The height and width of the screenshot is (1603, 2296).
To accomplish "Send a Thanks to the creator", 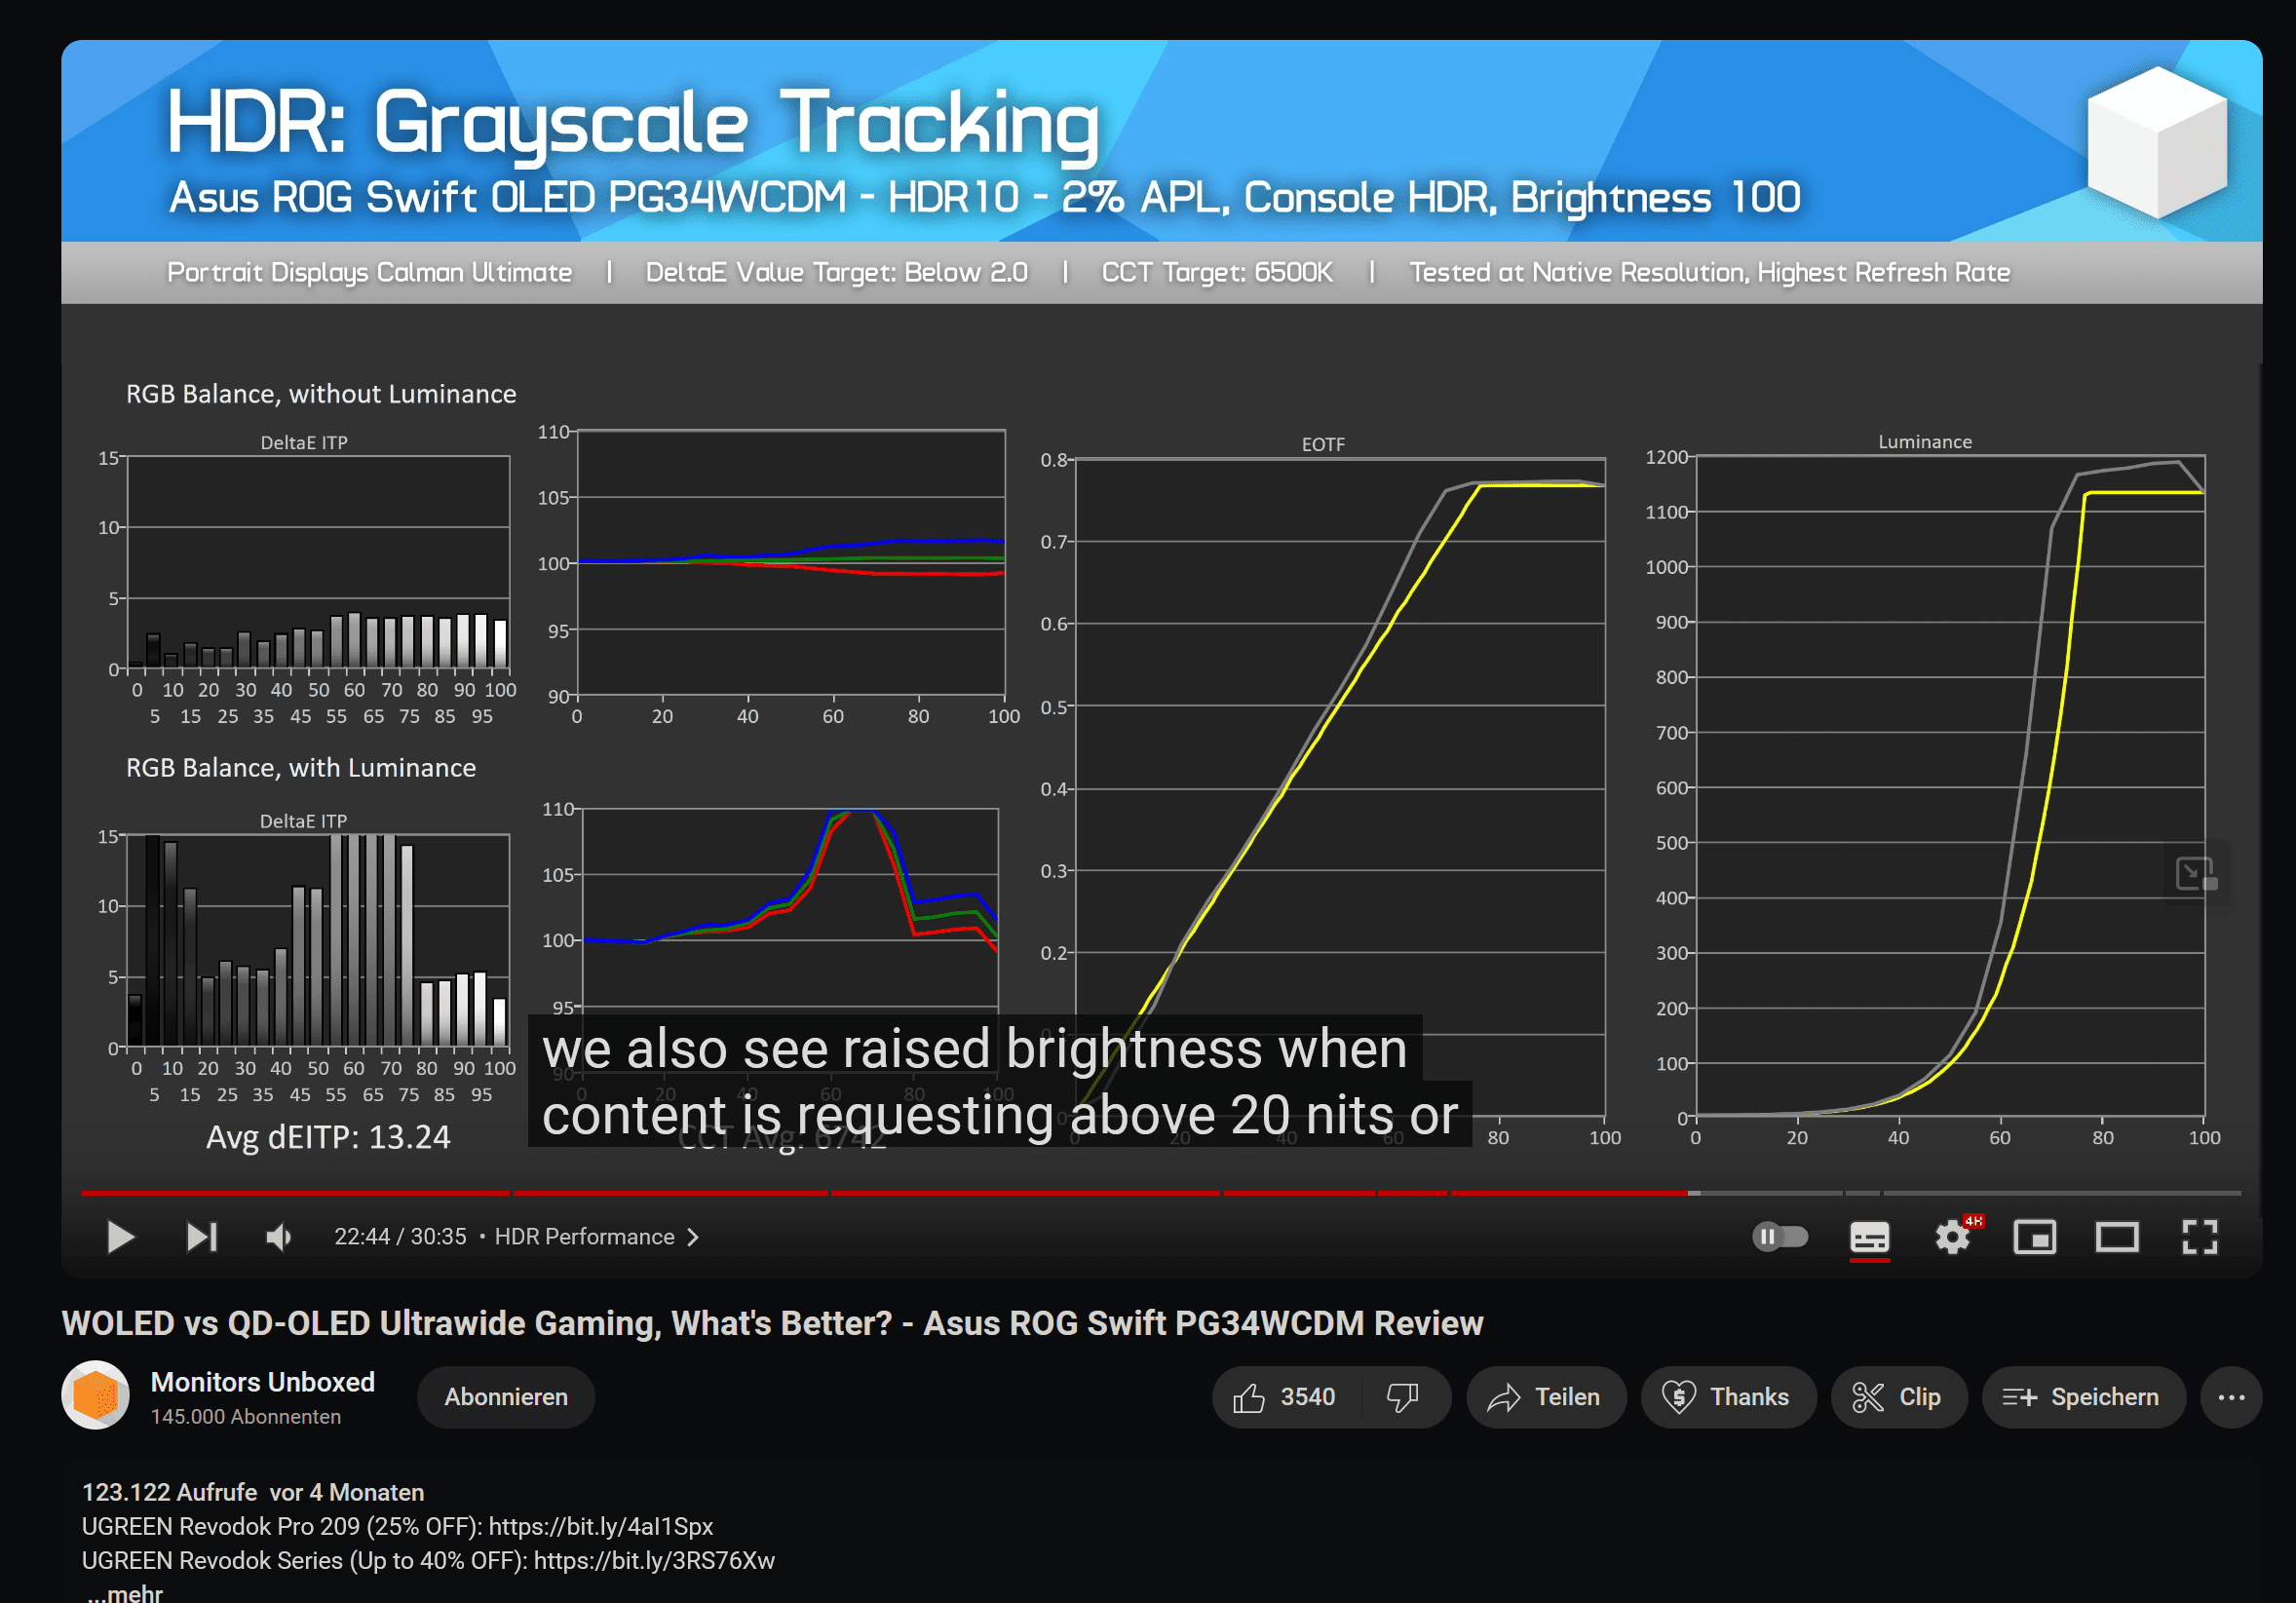I will 1727,1397.
